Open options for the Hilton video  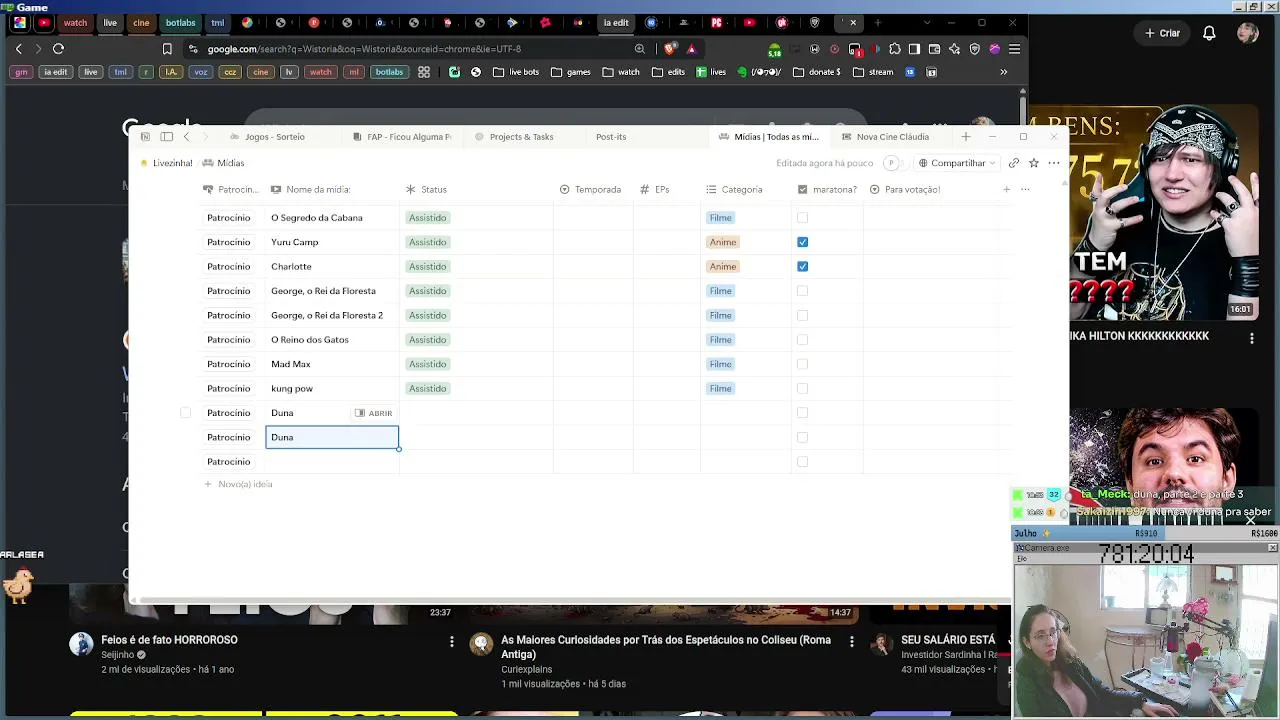[x=1252, y=339]
